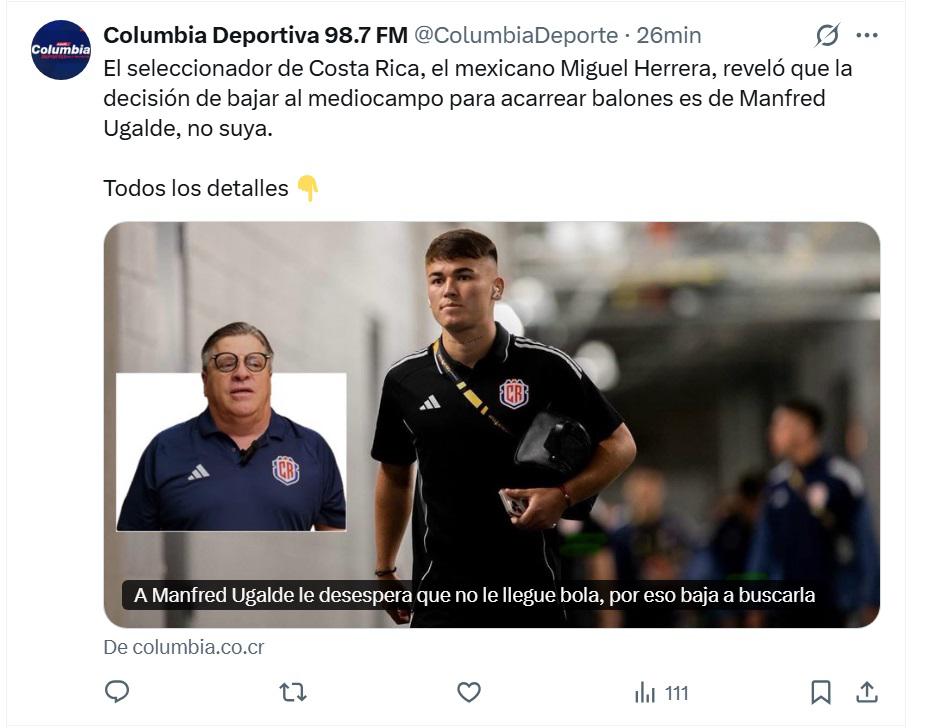
Task: Open the like (heart) action
Action: (x=469, y=690)
